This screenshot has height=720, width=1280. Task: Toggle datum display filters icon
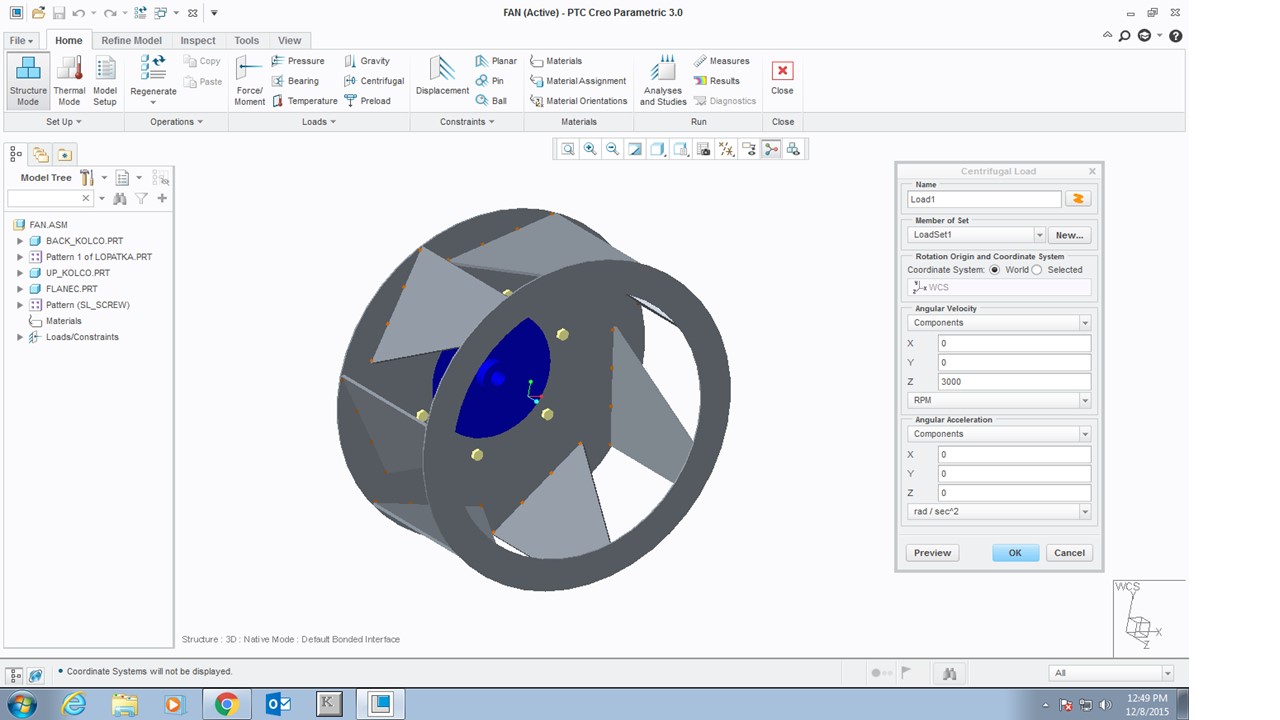726,149
